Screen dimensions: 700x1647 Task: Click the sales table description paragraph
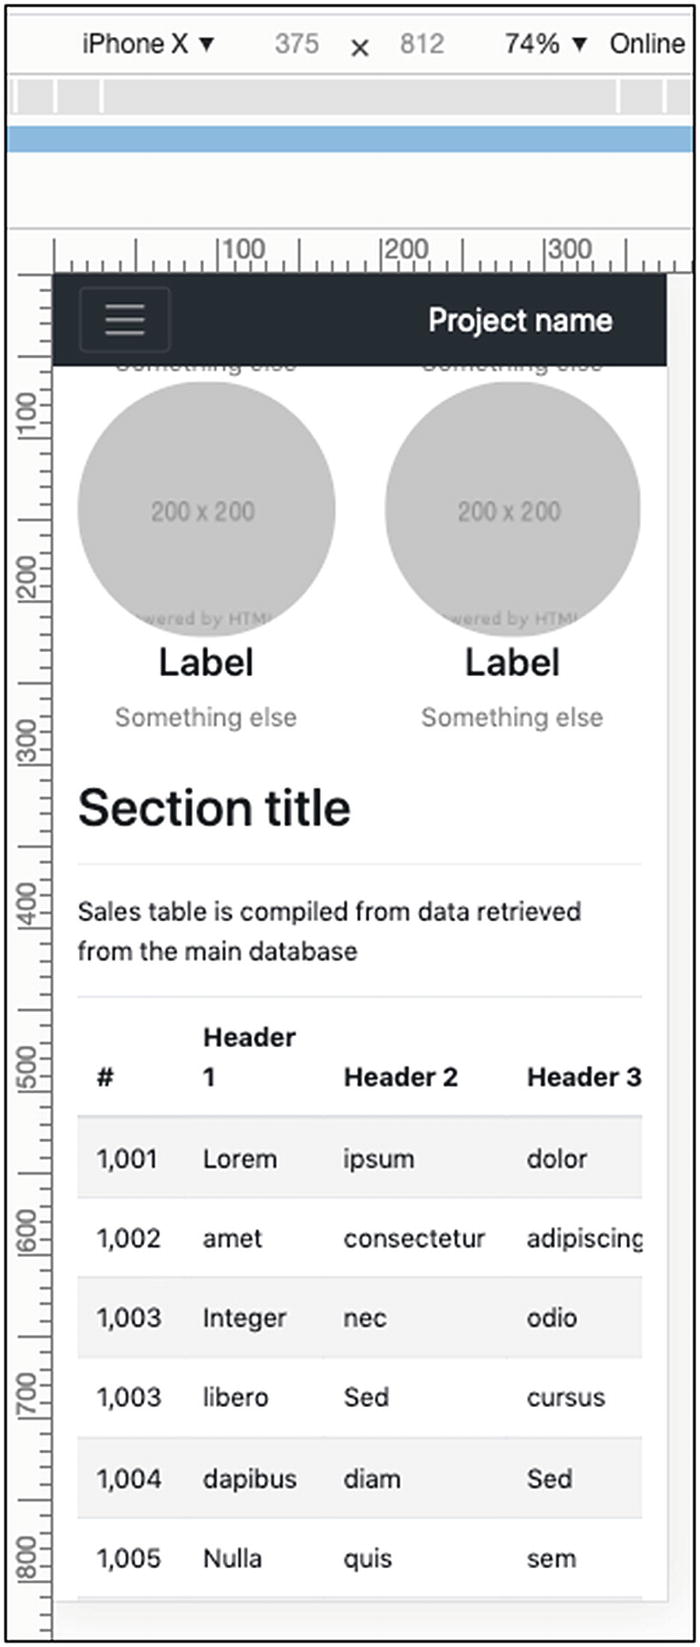tap(330, 931)
